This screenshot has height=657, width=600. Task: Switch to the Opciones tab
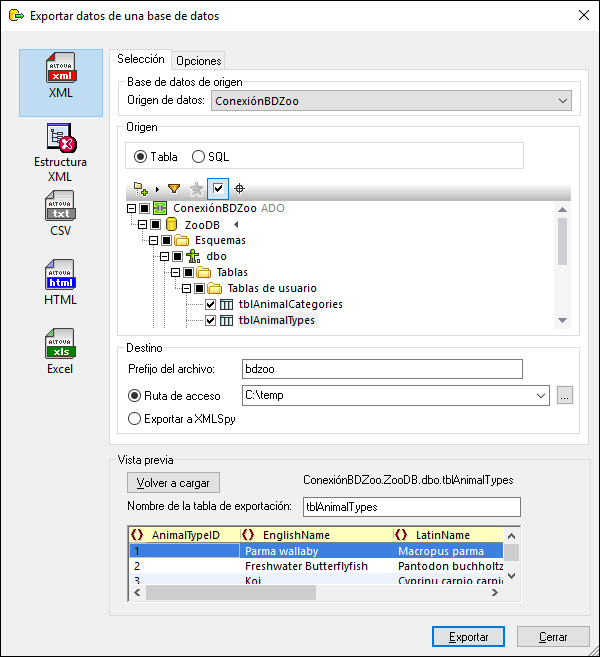click(x=198, y=61)
